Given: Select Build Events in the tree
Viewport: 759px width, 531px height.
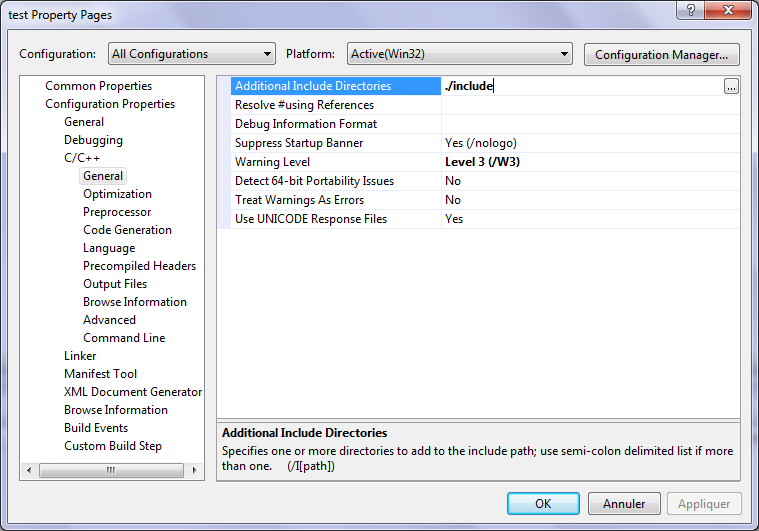Looking at the screenshot, I should [96, 428].
